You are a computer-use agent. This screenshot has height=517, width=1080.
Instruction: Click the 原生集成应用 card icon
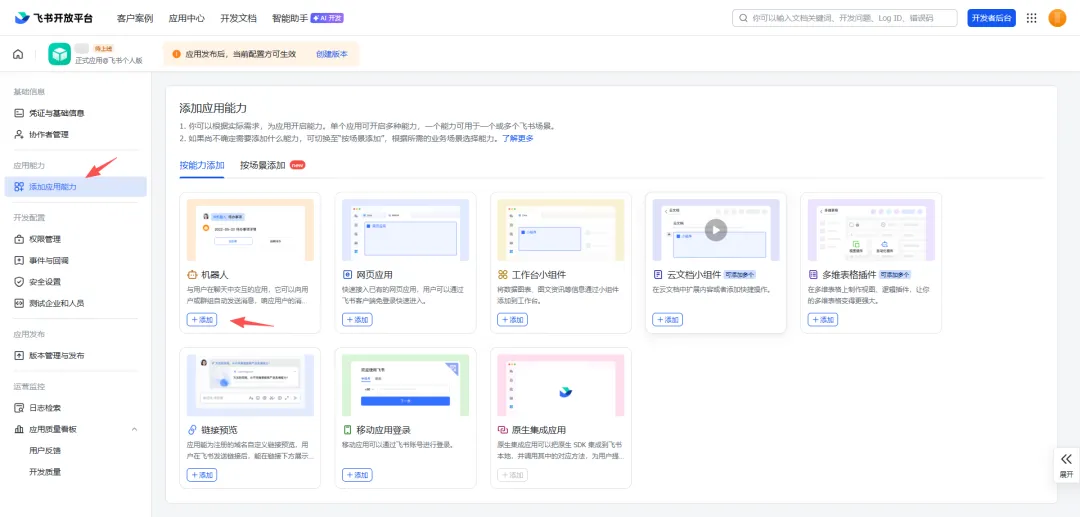[503, 430]
